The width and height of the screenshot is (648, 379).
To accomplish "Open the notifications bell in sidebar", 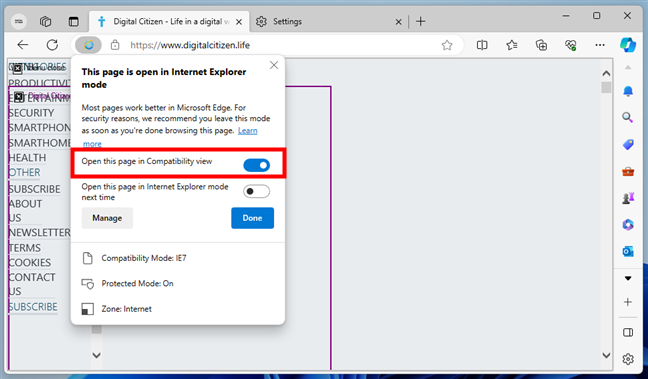I will point(628,91).
